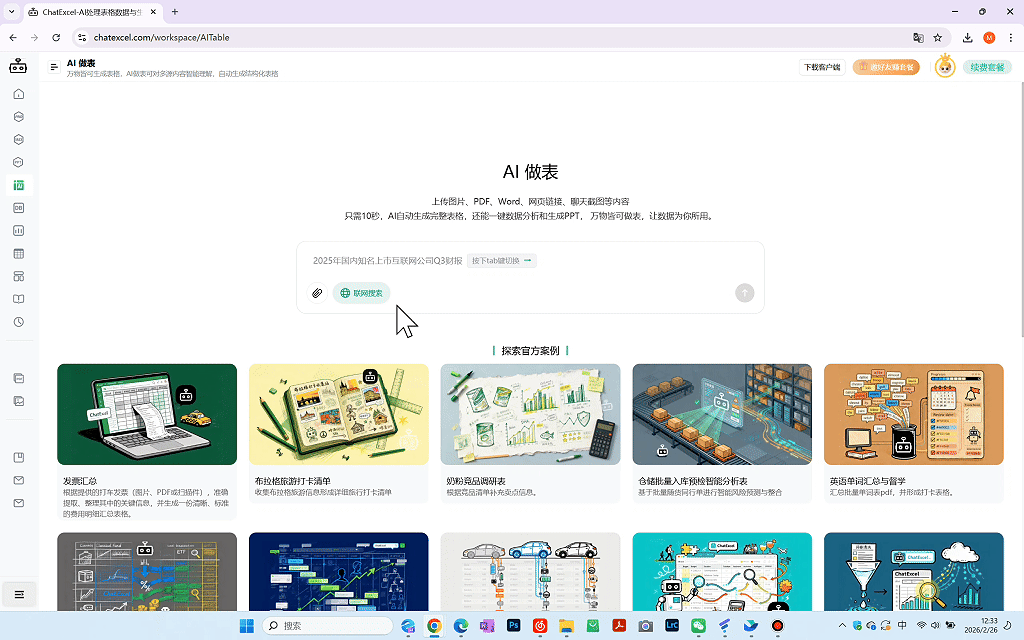The width and height of the screenshot is (1024, 640).
Task: Open the crowned user avatar
Action: click(944, 67)
